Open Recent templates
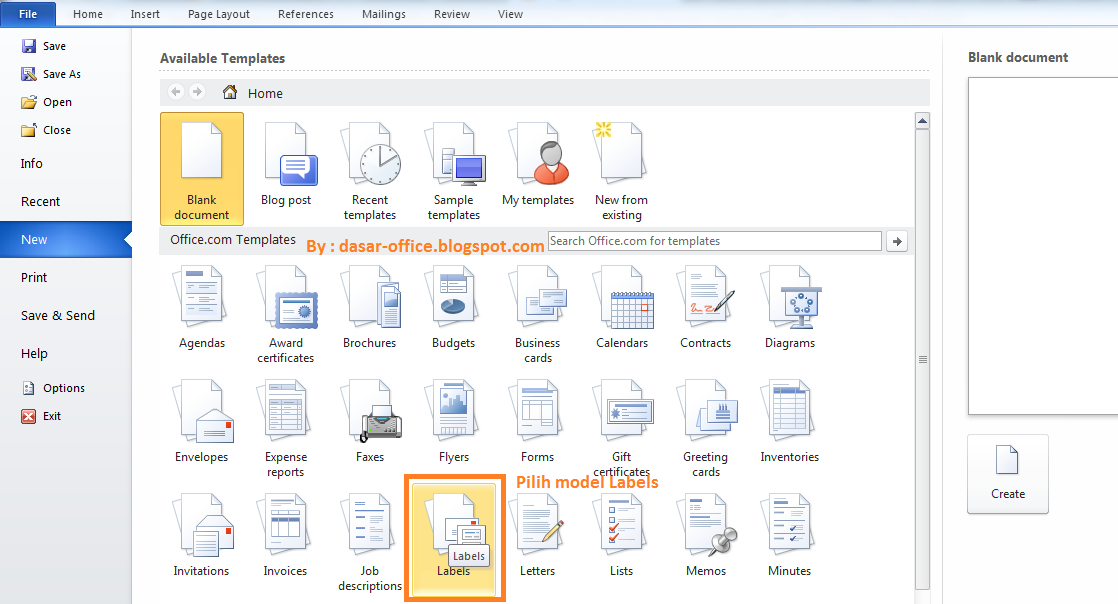This screenshot has height=604, width=1118. click(369, 169)
